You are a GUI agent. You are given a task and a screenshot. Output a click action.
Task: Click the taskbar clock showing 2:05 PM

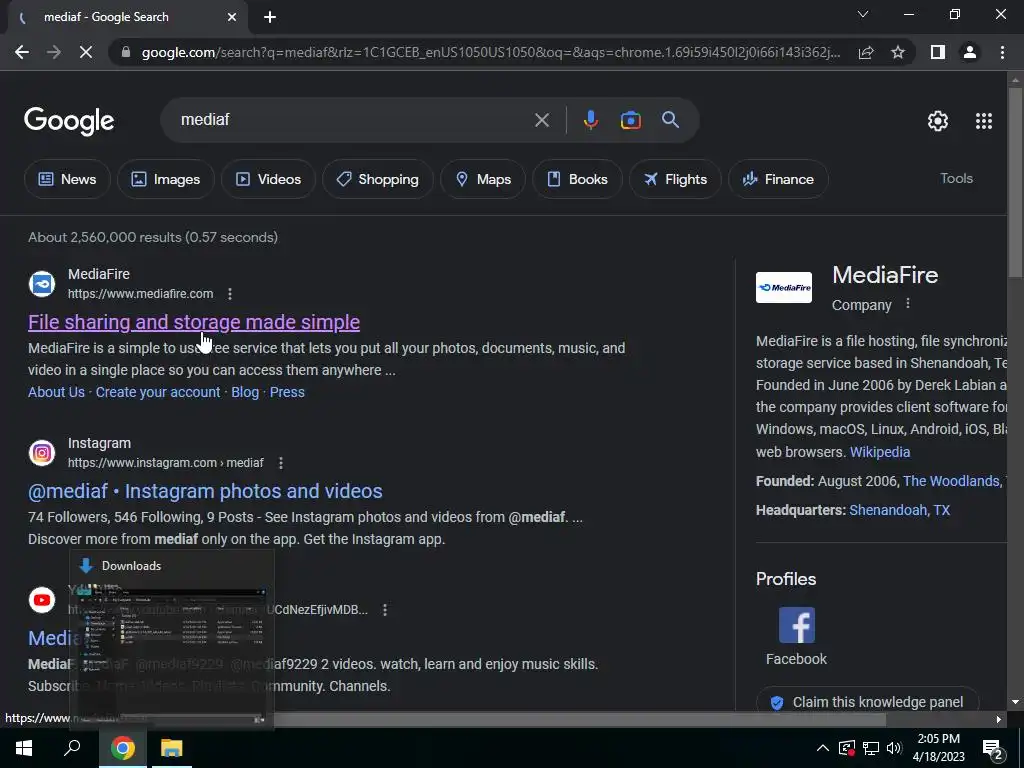pyautogui.click(x=938, y=748)
